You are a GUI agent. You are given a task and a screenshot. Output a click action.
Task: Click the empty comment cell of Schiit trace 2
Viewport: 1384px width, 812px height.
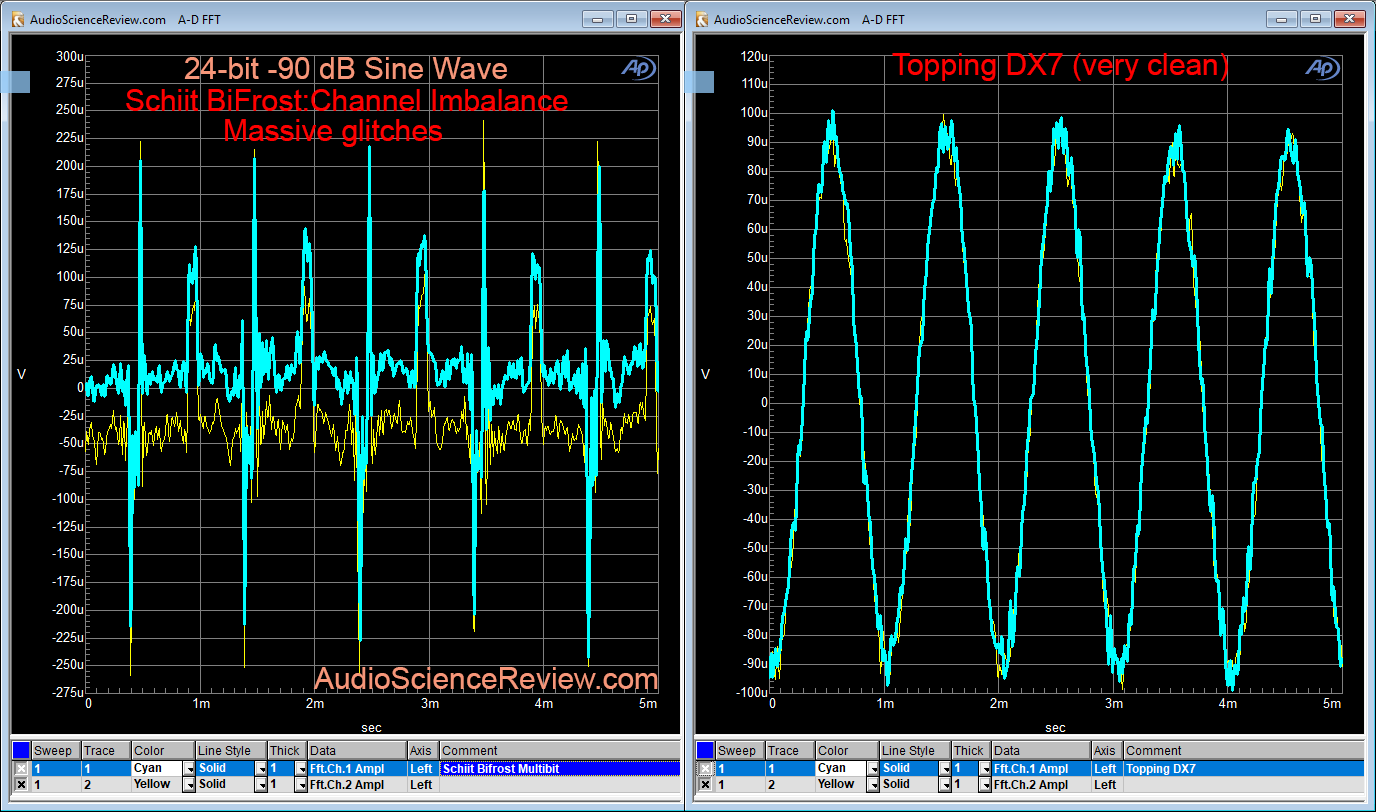pos(560,784)
